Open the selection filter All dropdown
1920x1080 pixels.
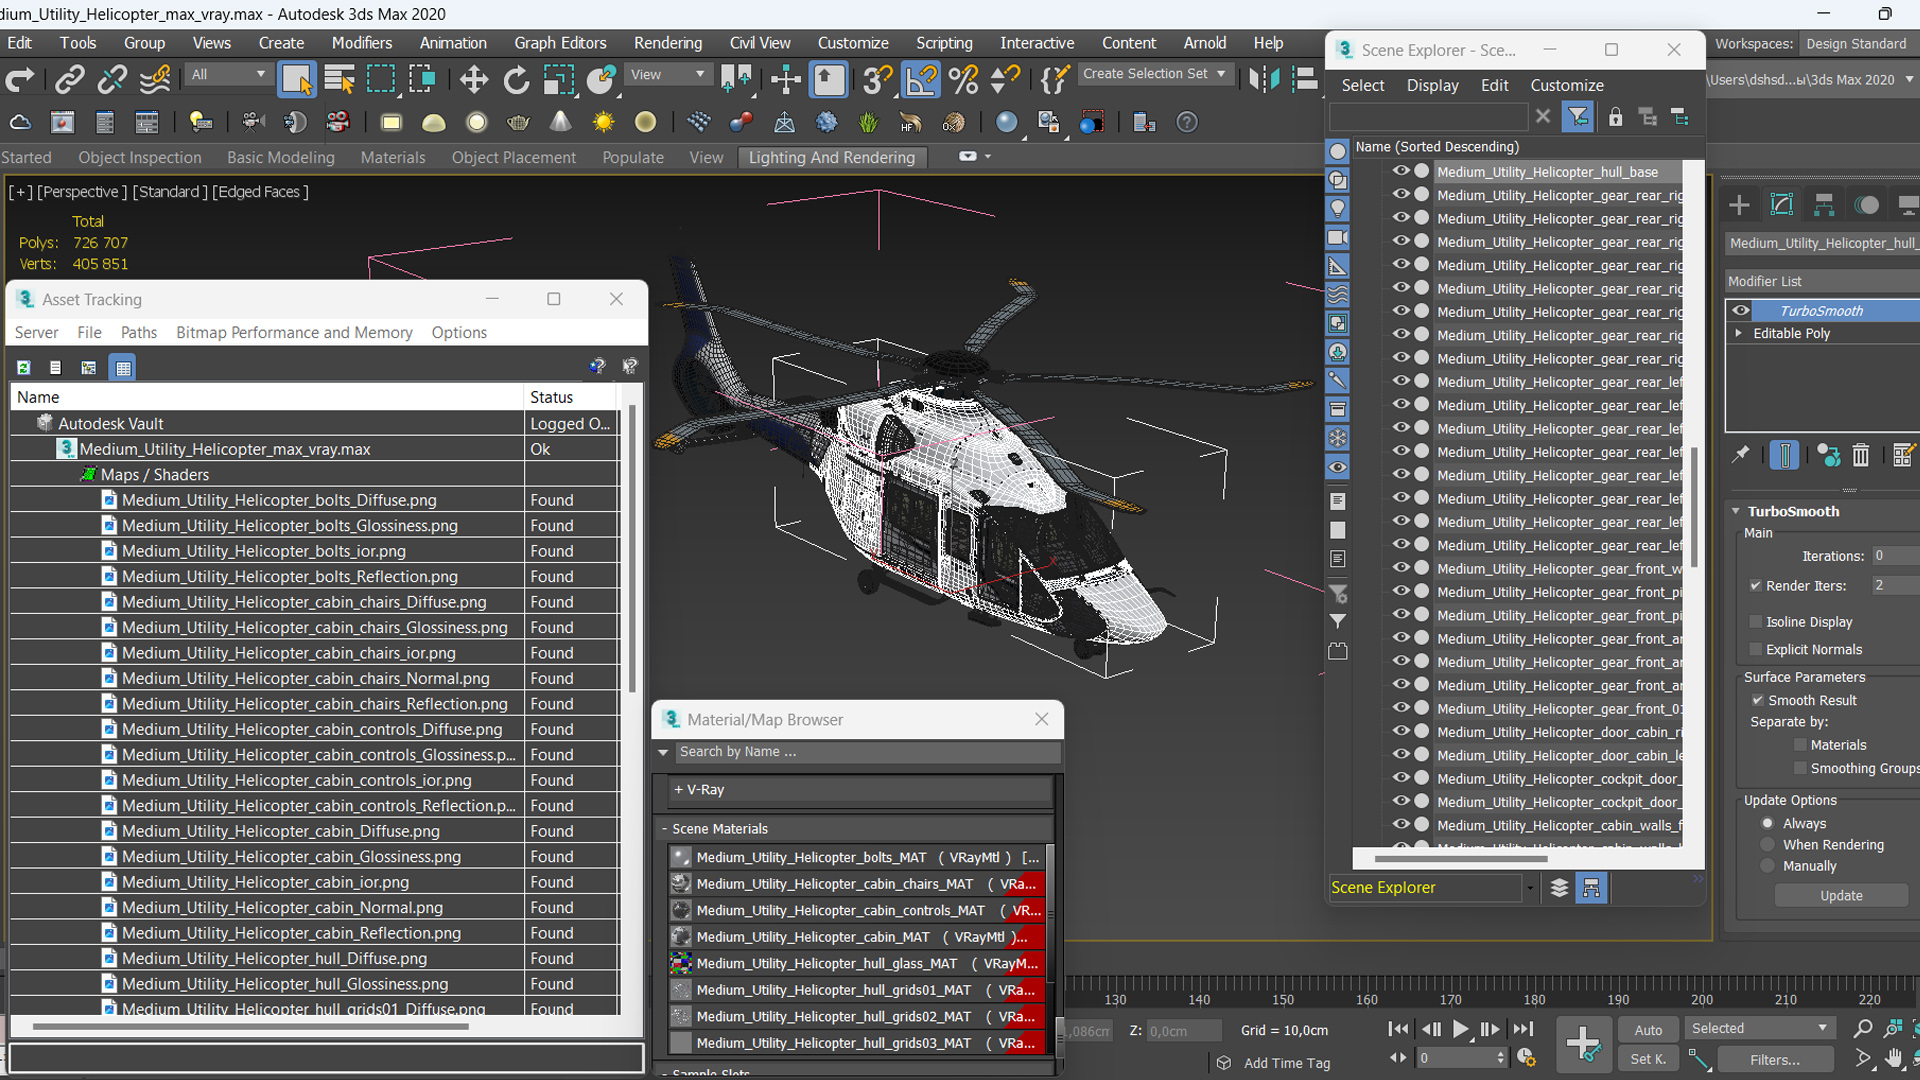click(228, 75)
